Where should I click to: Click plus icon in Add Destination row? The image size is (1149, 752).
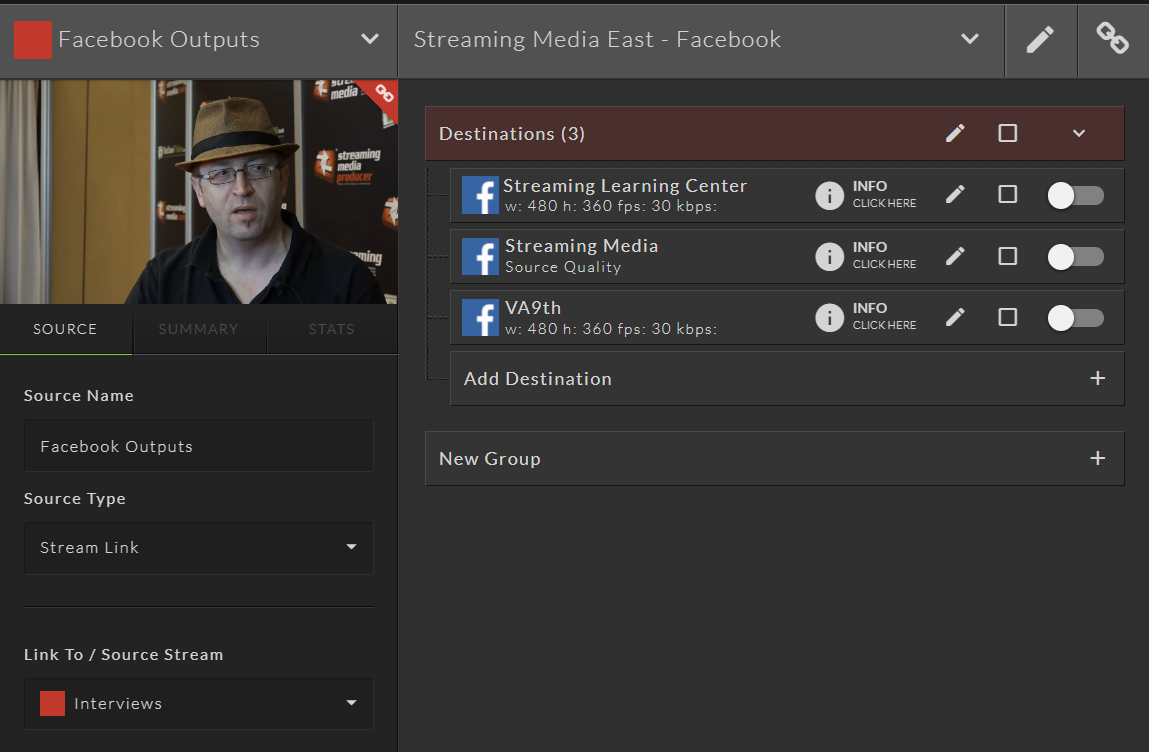pos(1098,378)
